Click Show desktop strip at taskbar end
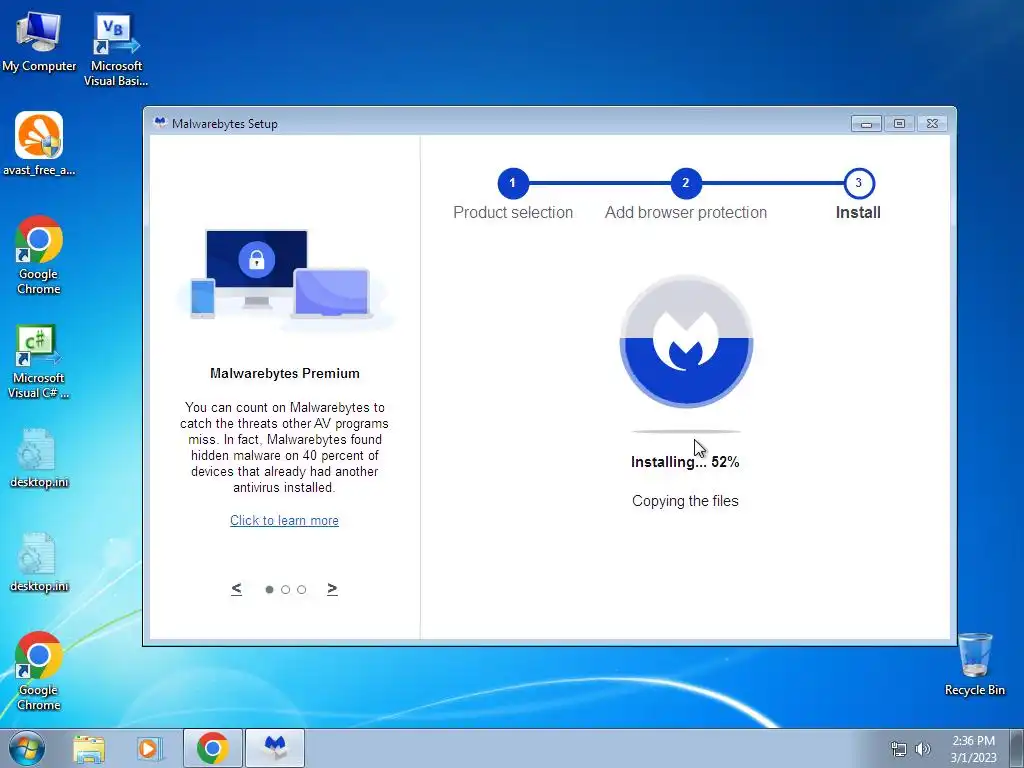Image resolution: width=1024 pixels, height=768 pixels. [x=1017, y=748]
